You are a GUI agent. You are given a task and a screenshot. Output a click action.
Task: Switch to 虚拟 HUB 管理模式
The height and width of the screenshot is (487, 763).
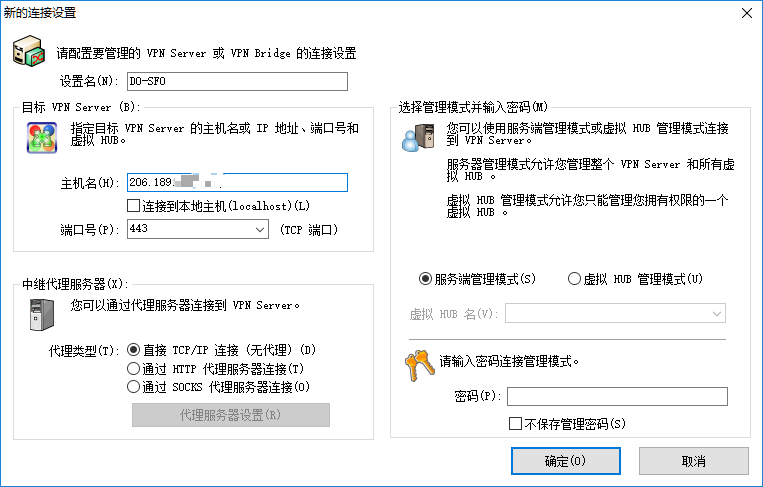click(x=574, y=279)
